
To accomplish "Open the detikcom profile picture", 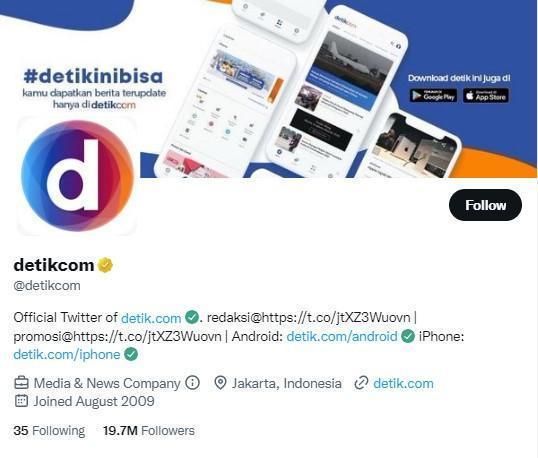I will (77, 176).
